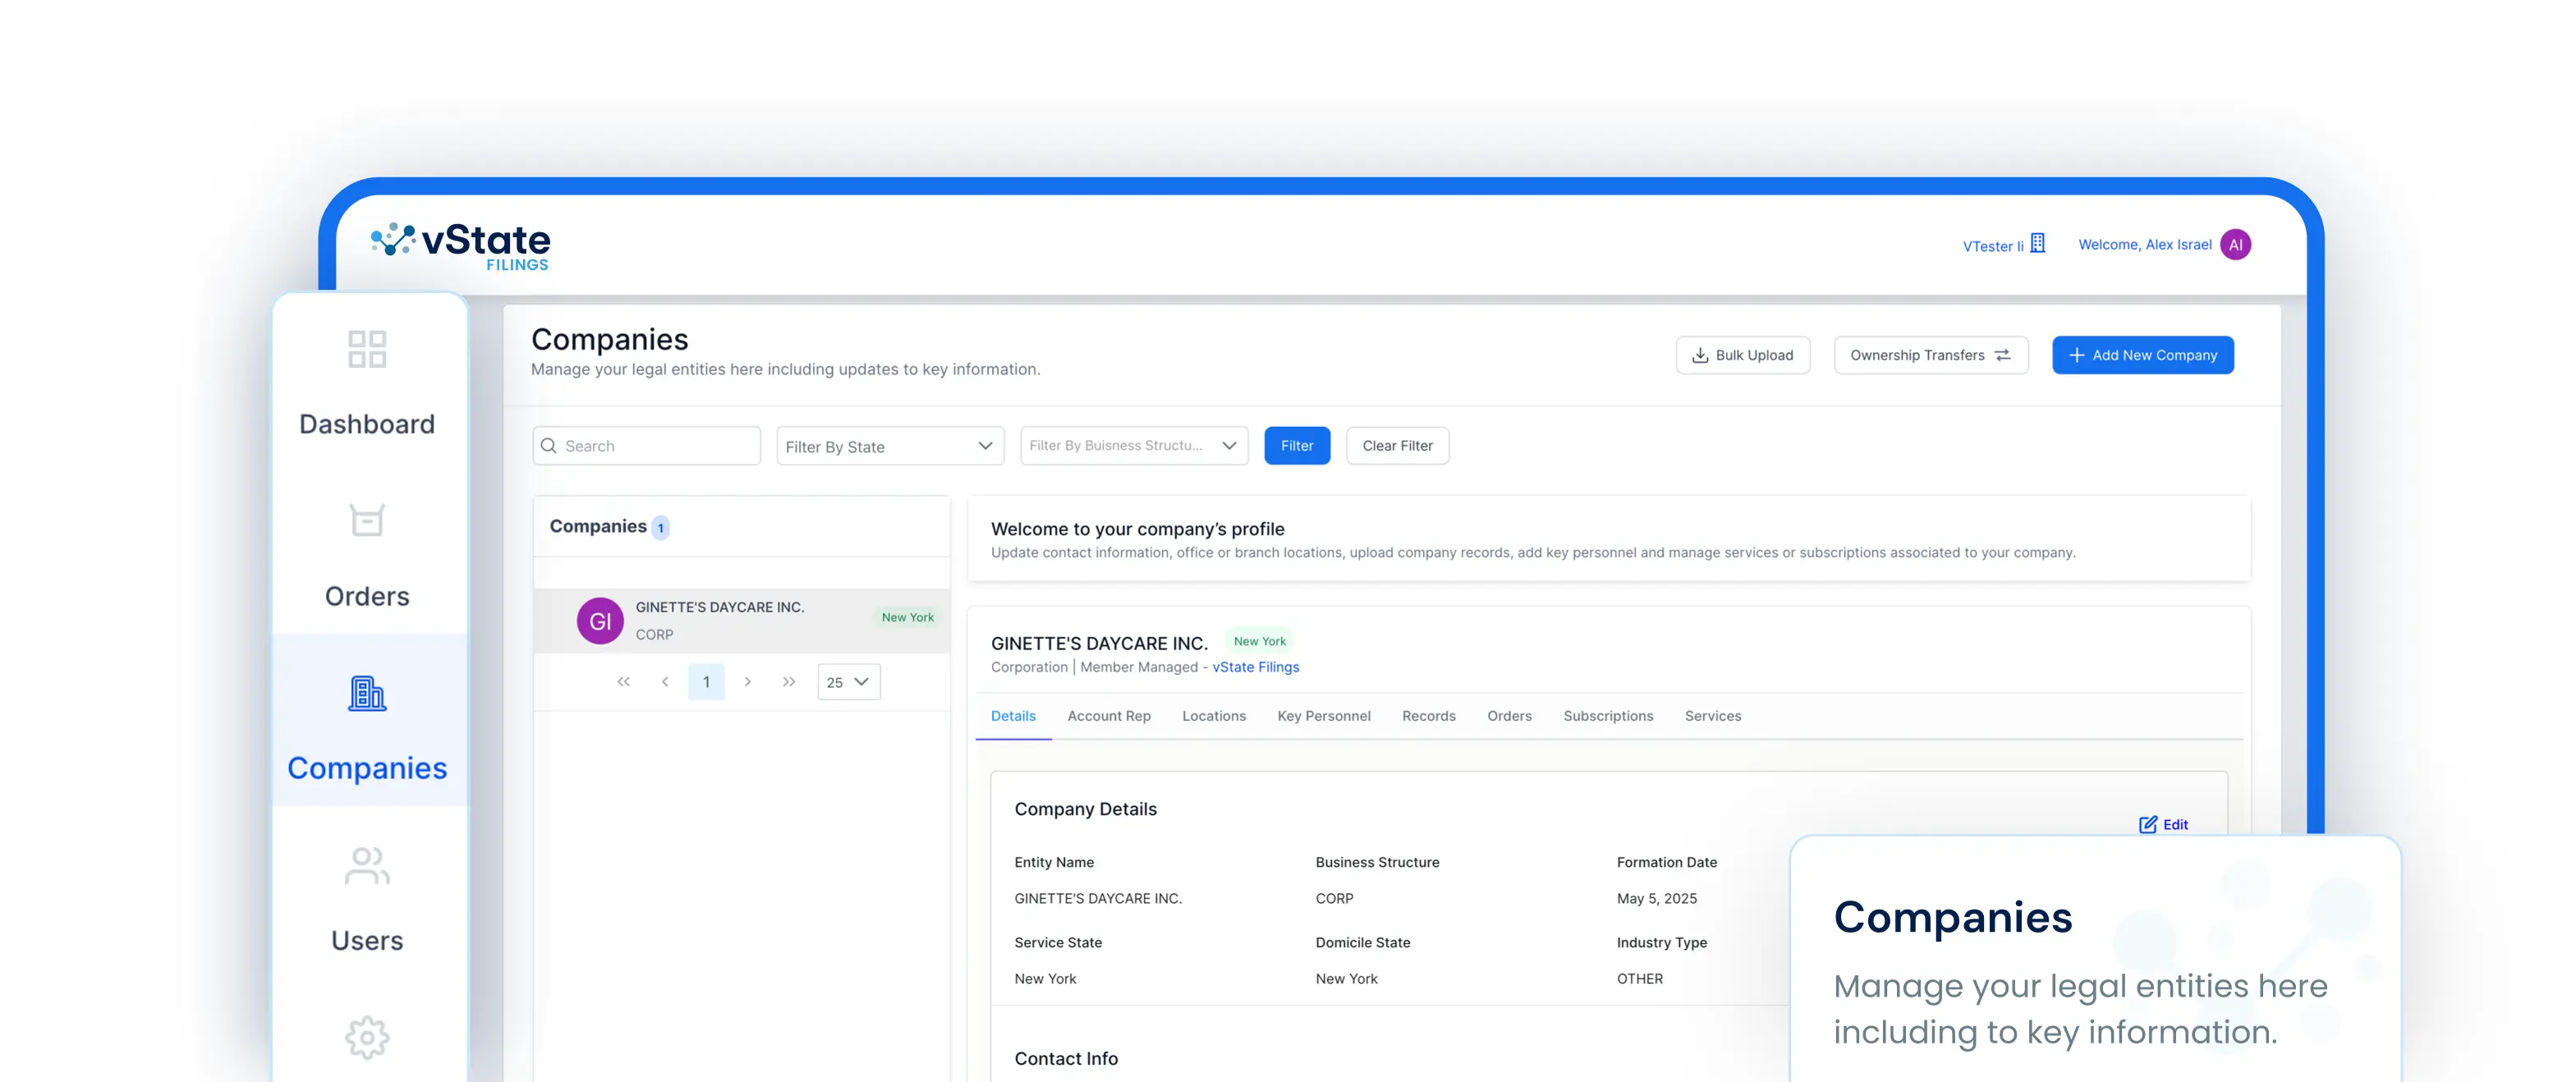This screenshot has width=2576, height=1082.
Task: Click the Add New Company button
Action: [2142, 355]
